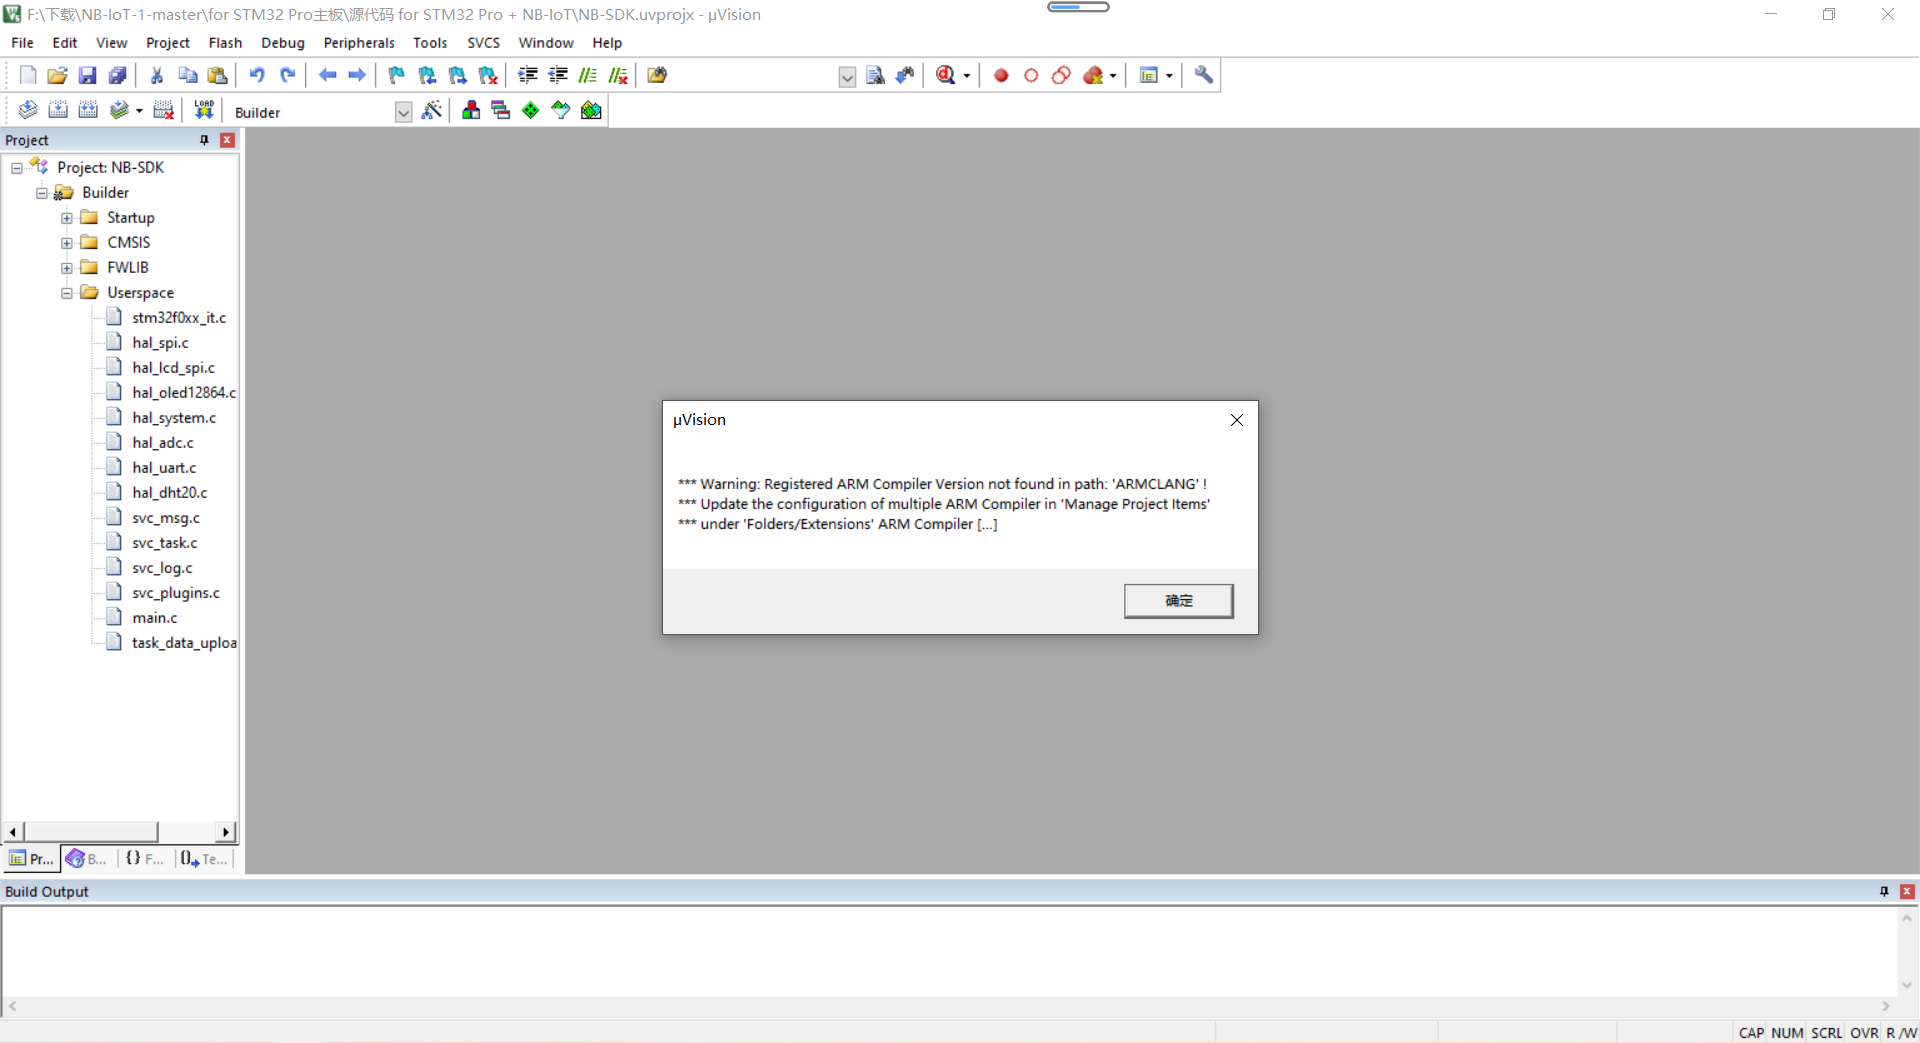Collapse the Userspace folder
The image size is (1920, 1043).
pyautogui.click(x=67, y=293)
